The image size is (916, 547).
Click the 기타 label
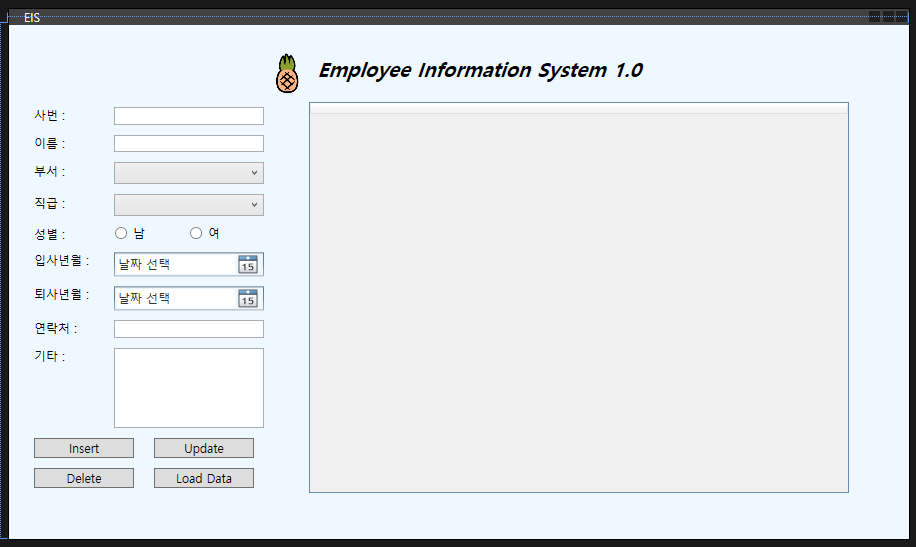(x=50, y=356)
